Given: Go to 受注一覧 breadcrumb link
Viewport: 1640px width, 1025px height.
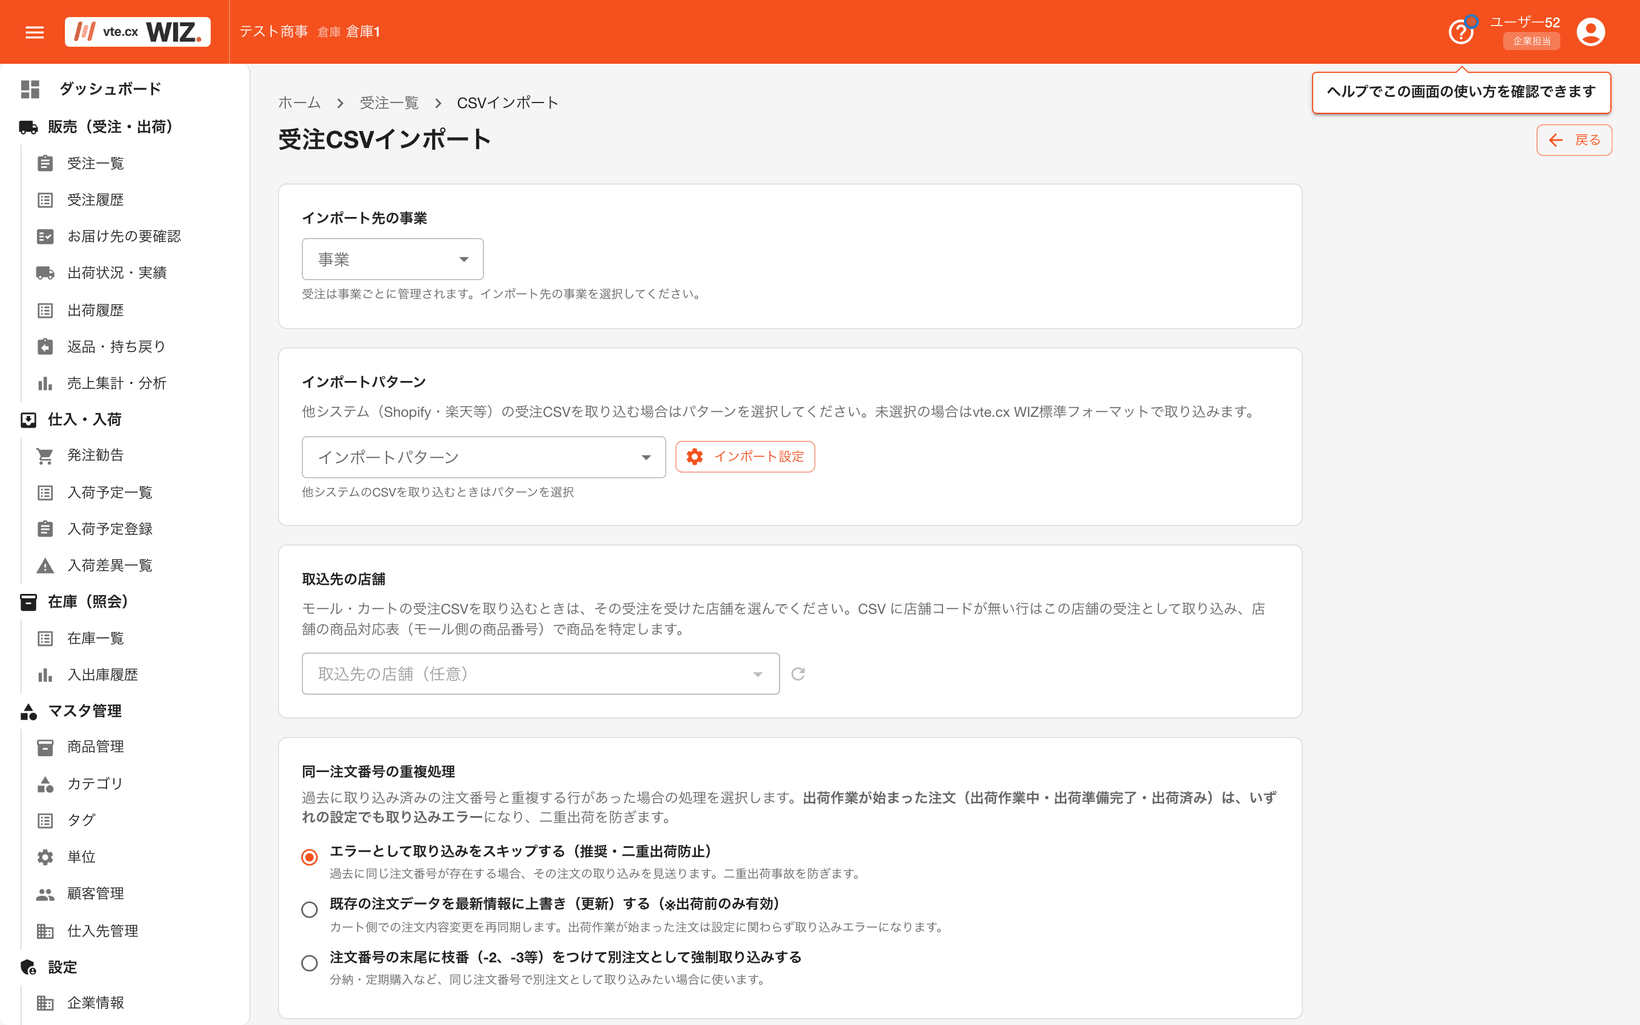Looking at the screenshot, I should [x=389, y=103].
